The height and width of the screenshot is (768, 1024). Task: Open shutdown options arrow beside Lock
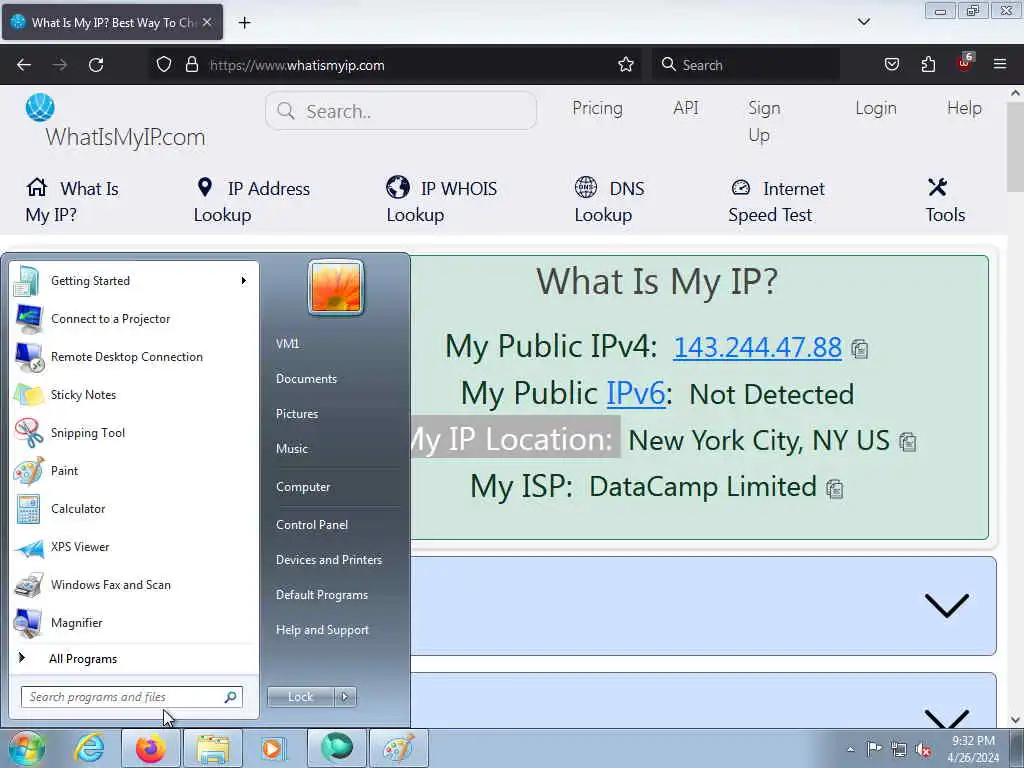point(345,697)
